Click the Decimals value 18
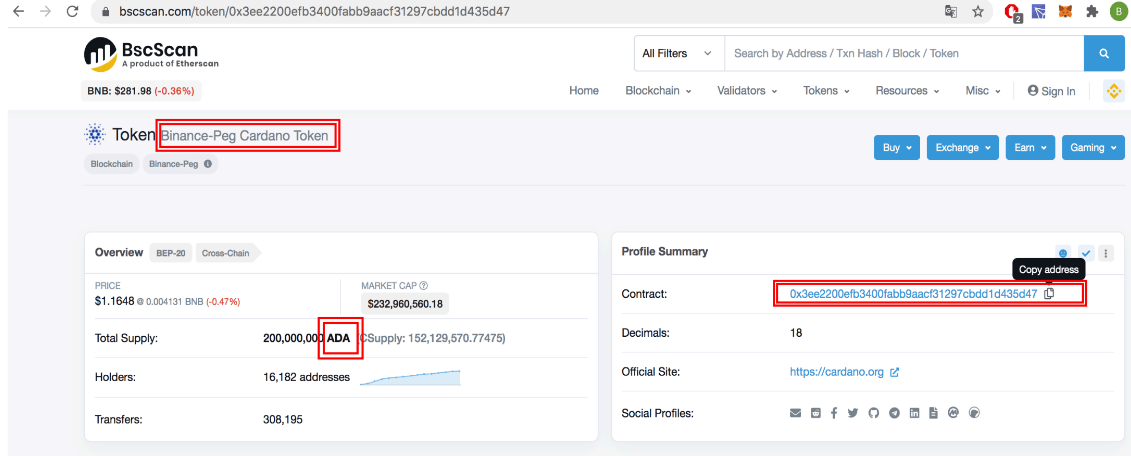This screenshot has height=456, width=1131. [796, 333]
